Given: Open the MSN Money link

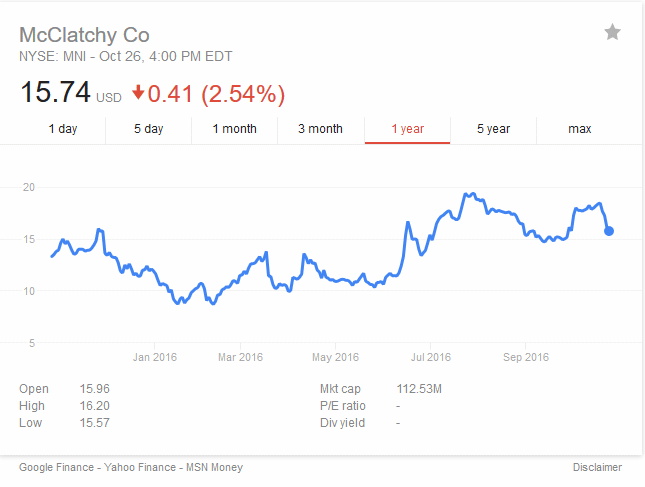Looking at the screenshot, I should [214, 467].
